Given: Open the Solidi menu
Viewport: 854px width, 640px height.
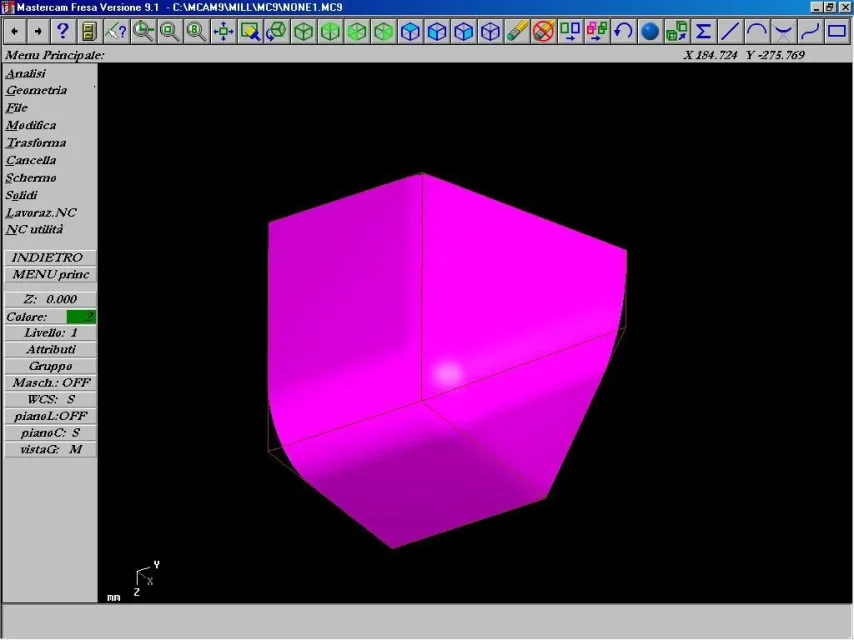Looking at the screenshot, I should pos(22,195).
